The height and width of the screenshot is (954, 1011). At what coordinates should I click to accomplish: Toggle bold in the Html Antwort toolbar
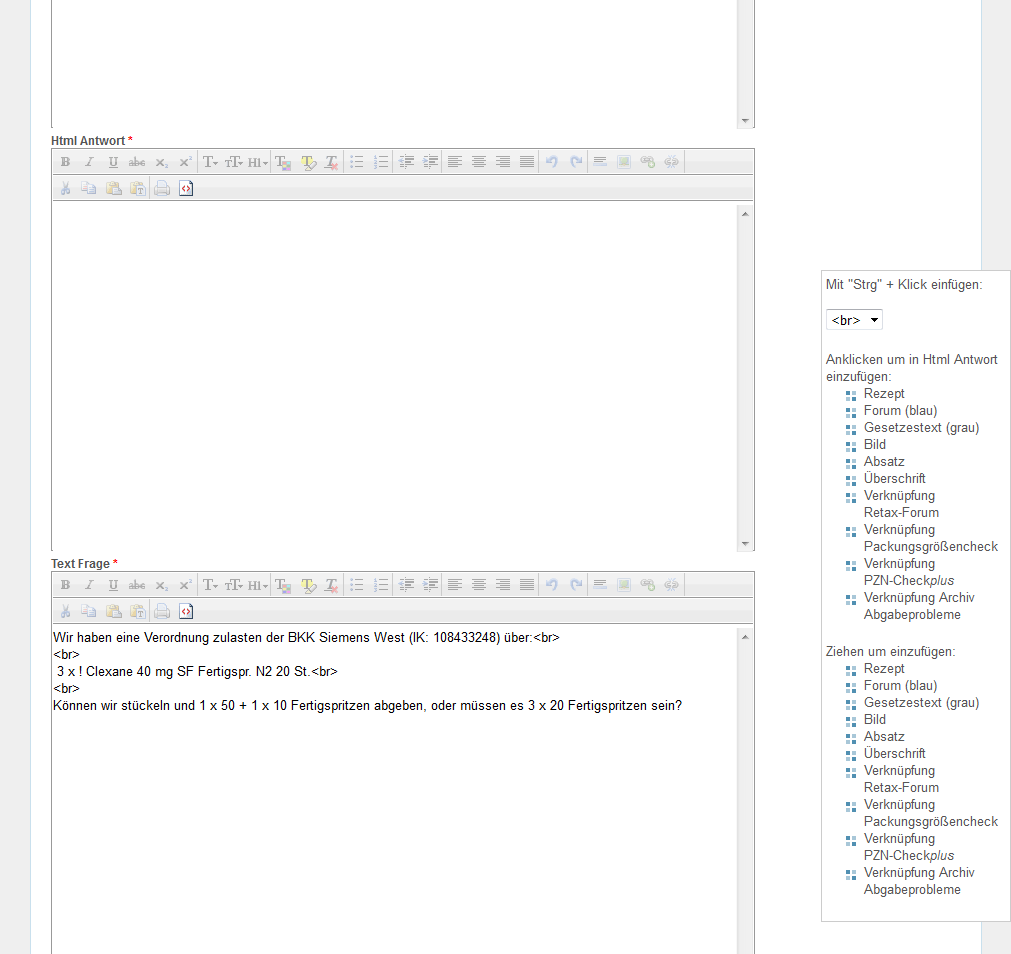(x=65, y=162)
